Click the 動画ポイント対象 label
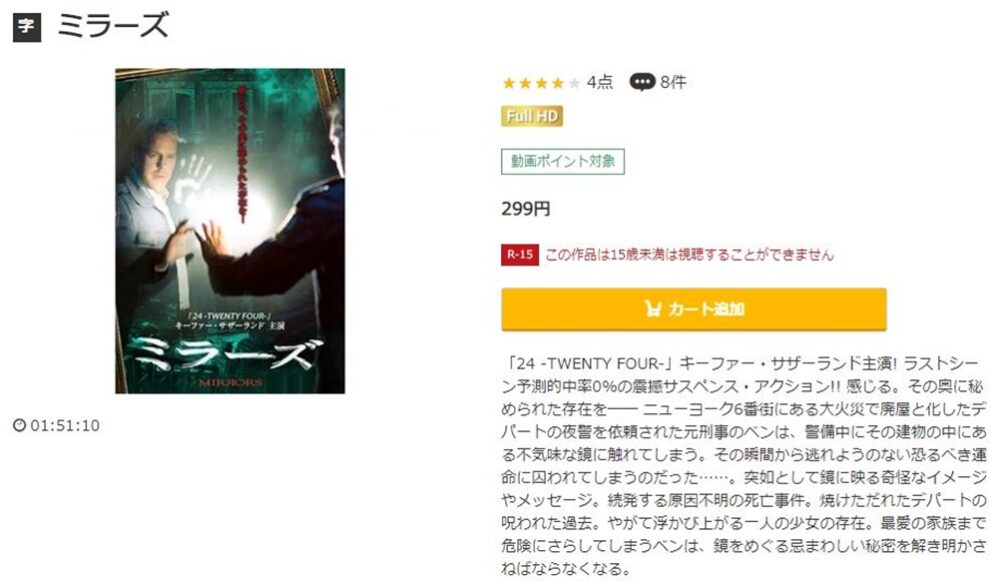 (563, 162)
